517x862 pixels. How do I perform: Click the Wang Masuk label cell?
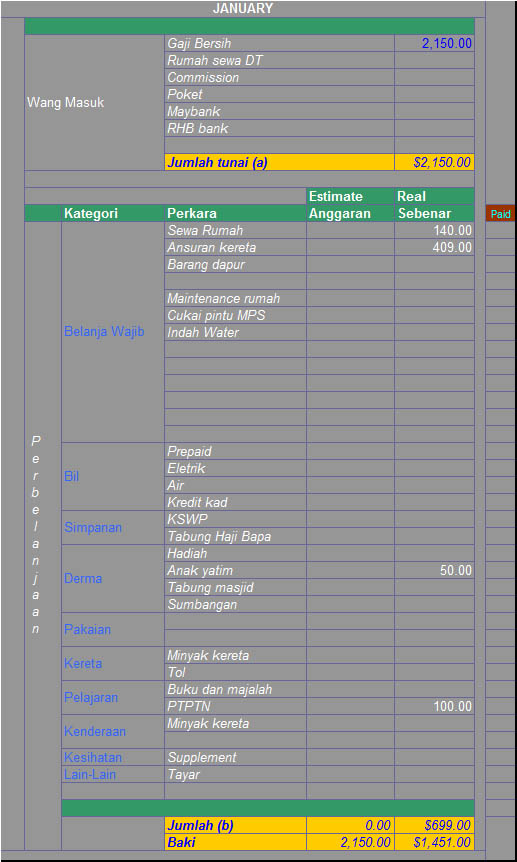coord(95,103)
